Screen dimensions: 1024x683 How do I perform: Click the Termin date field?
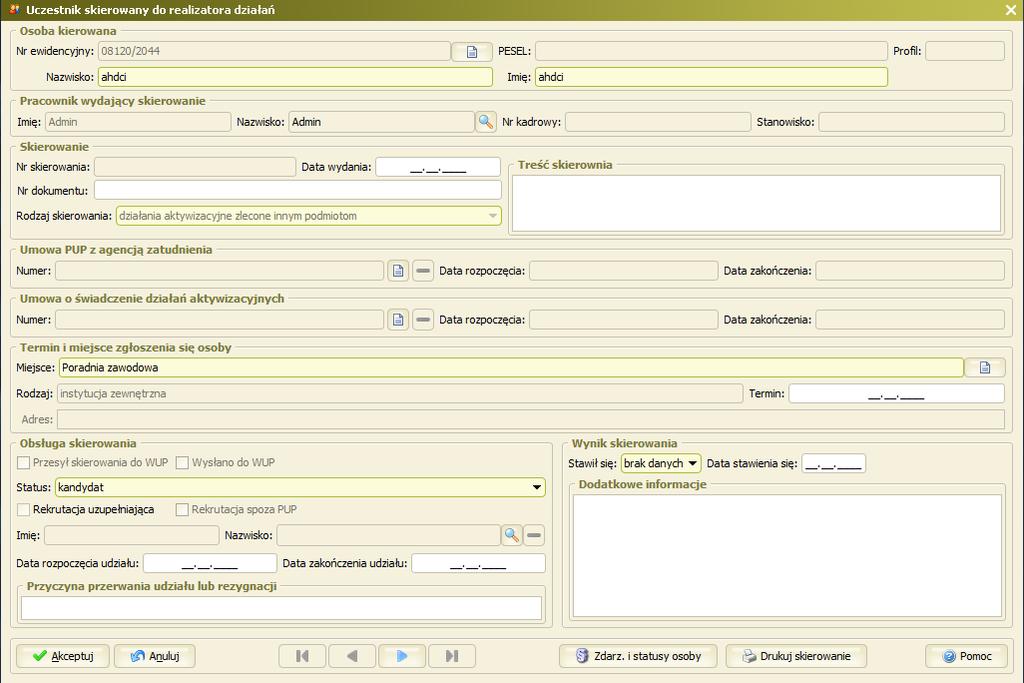point(896,394)
